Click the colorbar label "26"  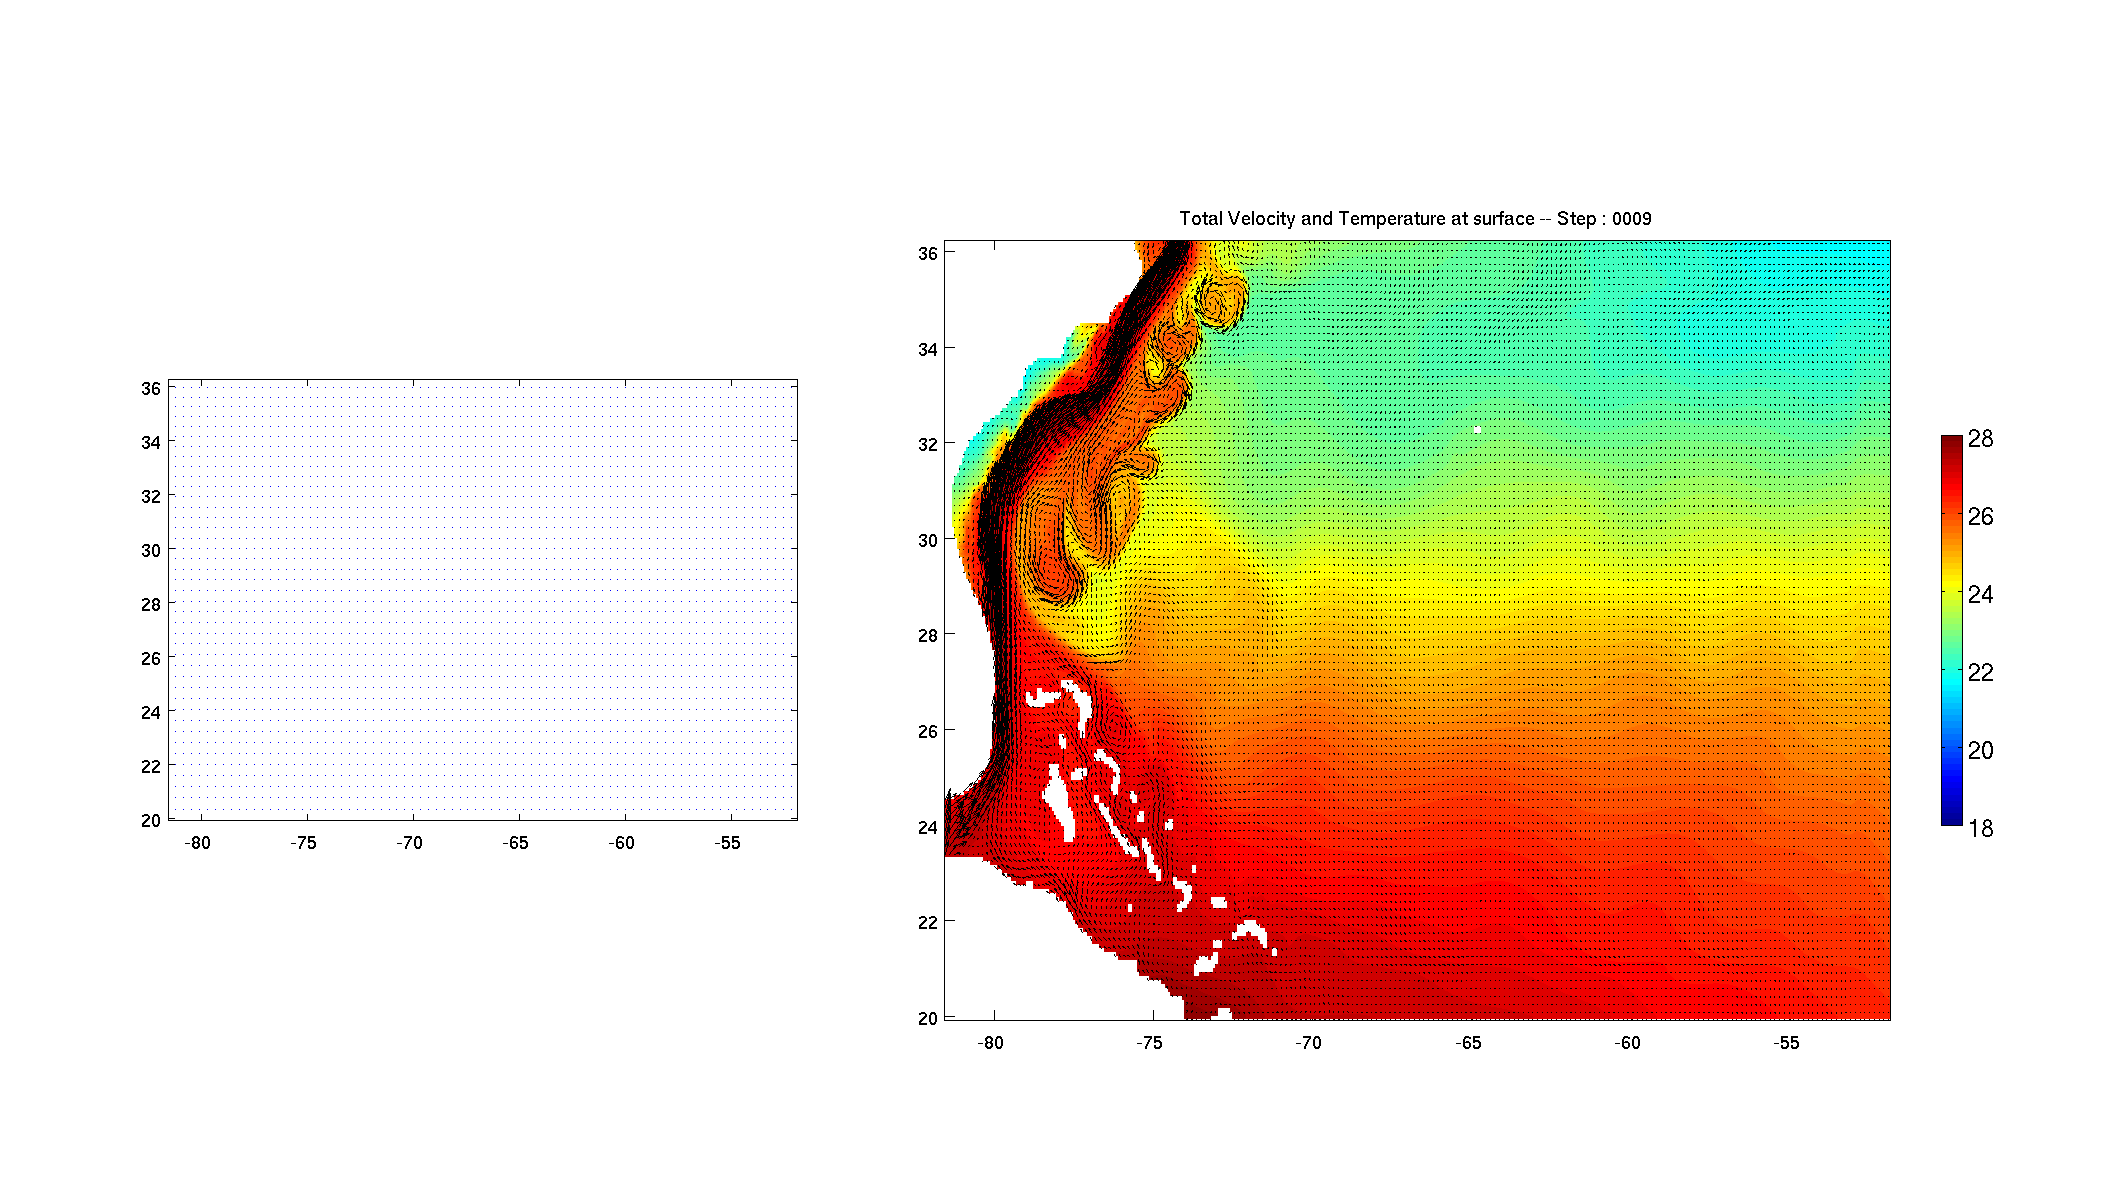click(1980, 517)
